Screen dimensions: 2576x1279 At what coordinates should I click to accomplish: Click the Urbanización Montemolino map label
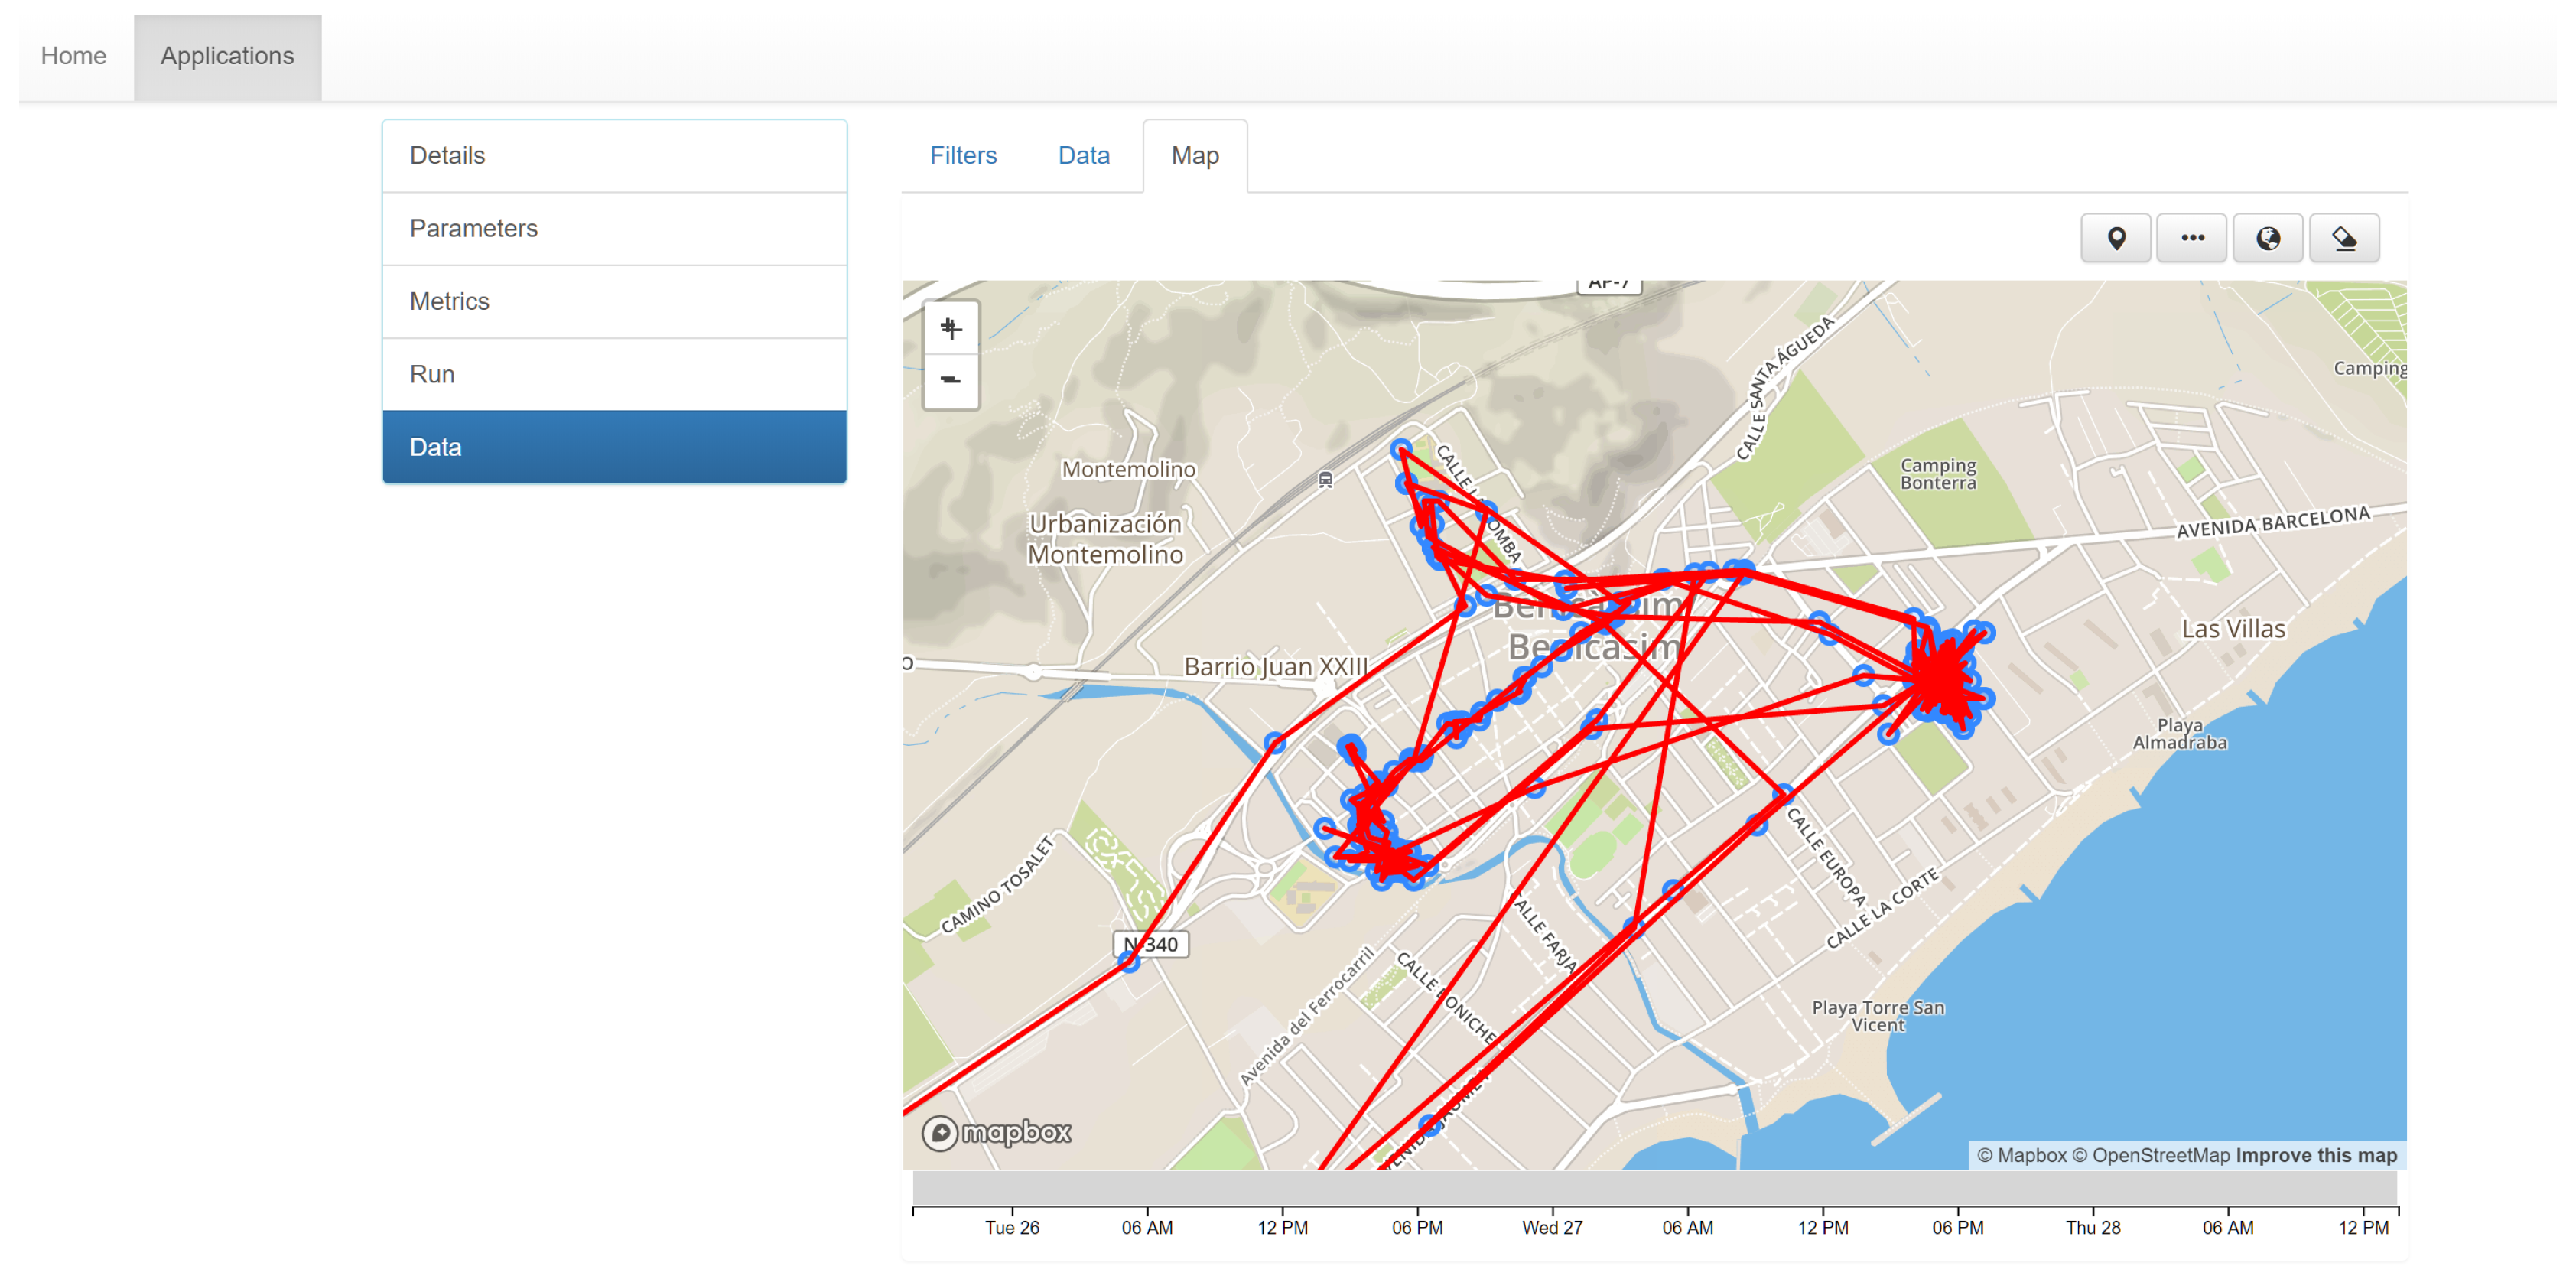(1106, 539)
